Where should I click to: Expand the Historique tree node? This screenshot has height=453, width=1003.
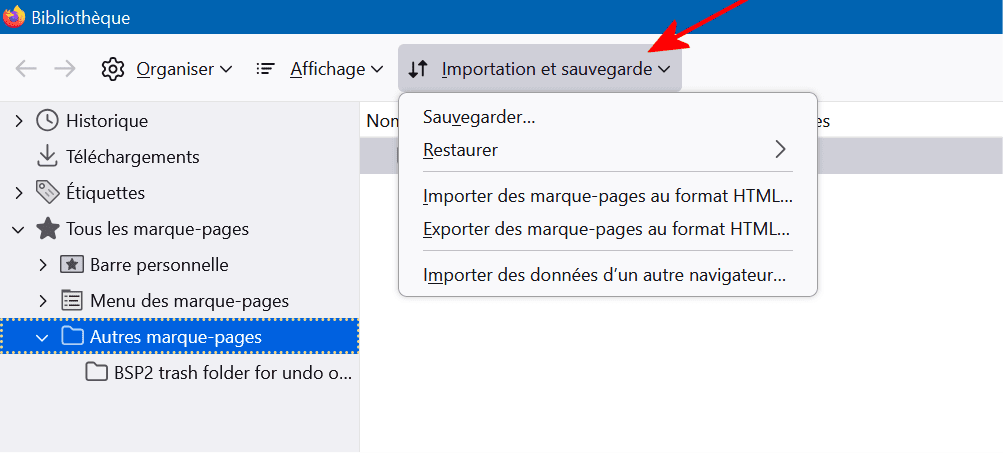pos(19,121)
